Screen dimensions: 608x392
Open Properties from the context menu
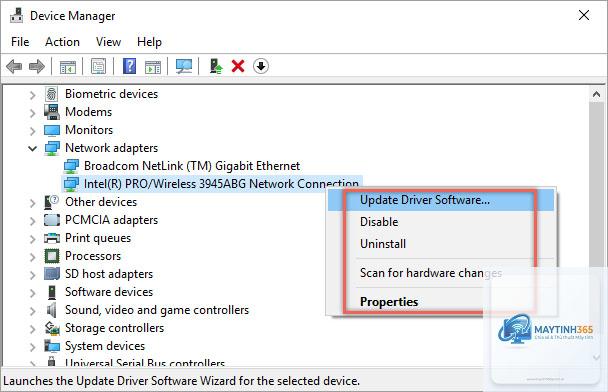[x=442, y=302]
